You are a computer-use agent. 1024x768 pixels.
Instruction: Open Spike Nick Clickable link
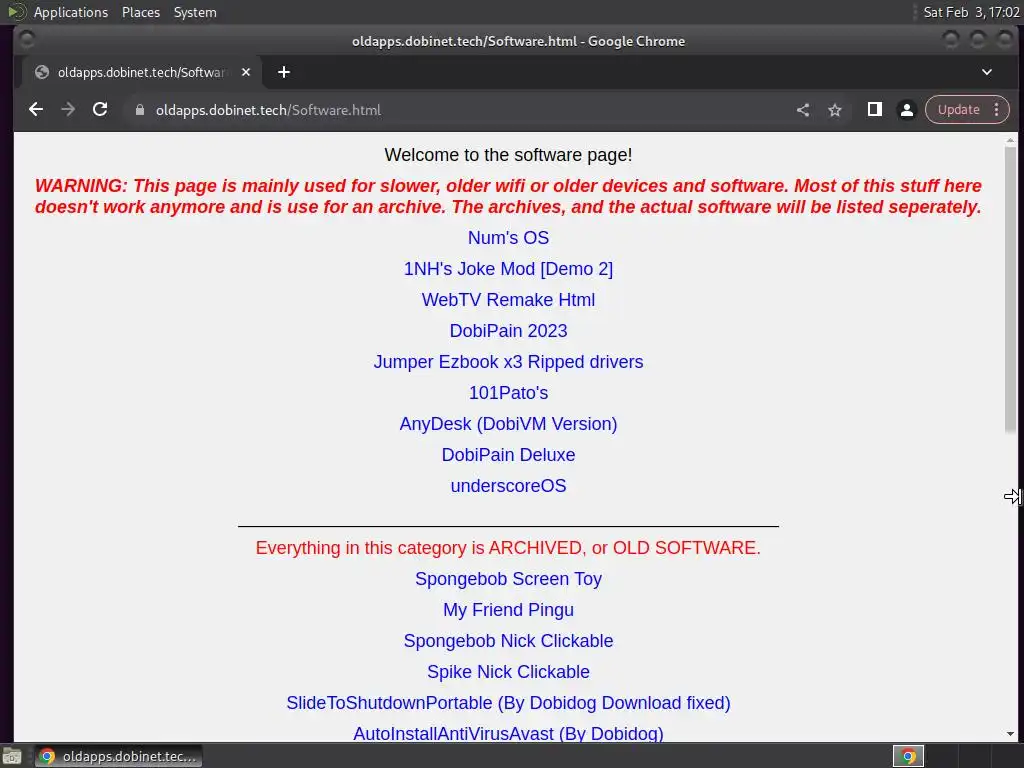pos(508,672)
